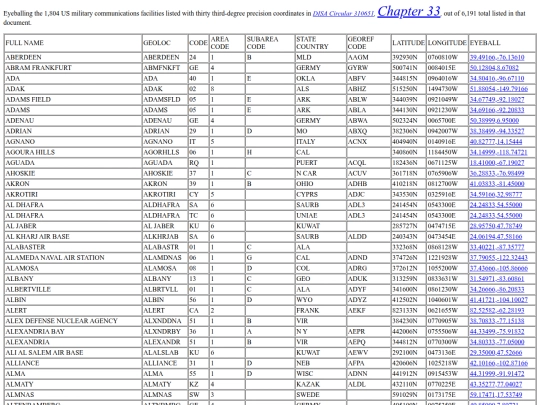The height and width of the screenshot is (405, 540).
Task: Select the ABERDEEN full name cell
Action: click(x=73, y=58)
